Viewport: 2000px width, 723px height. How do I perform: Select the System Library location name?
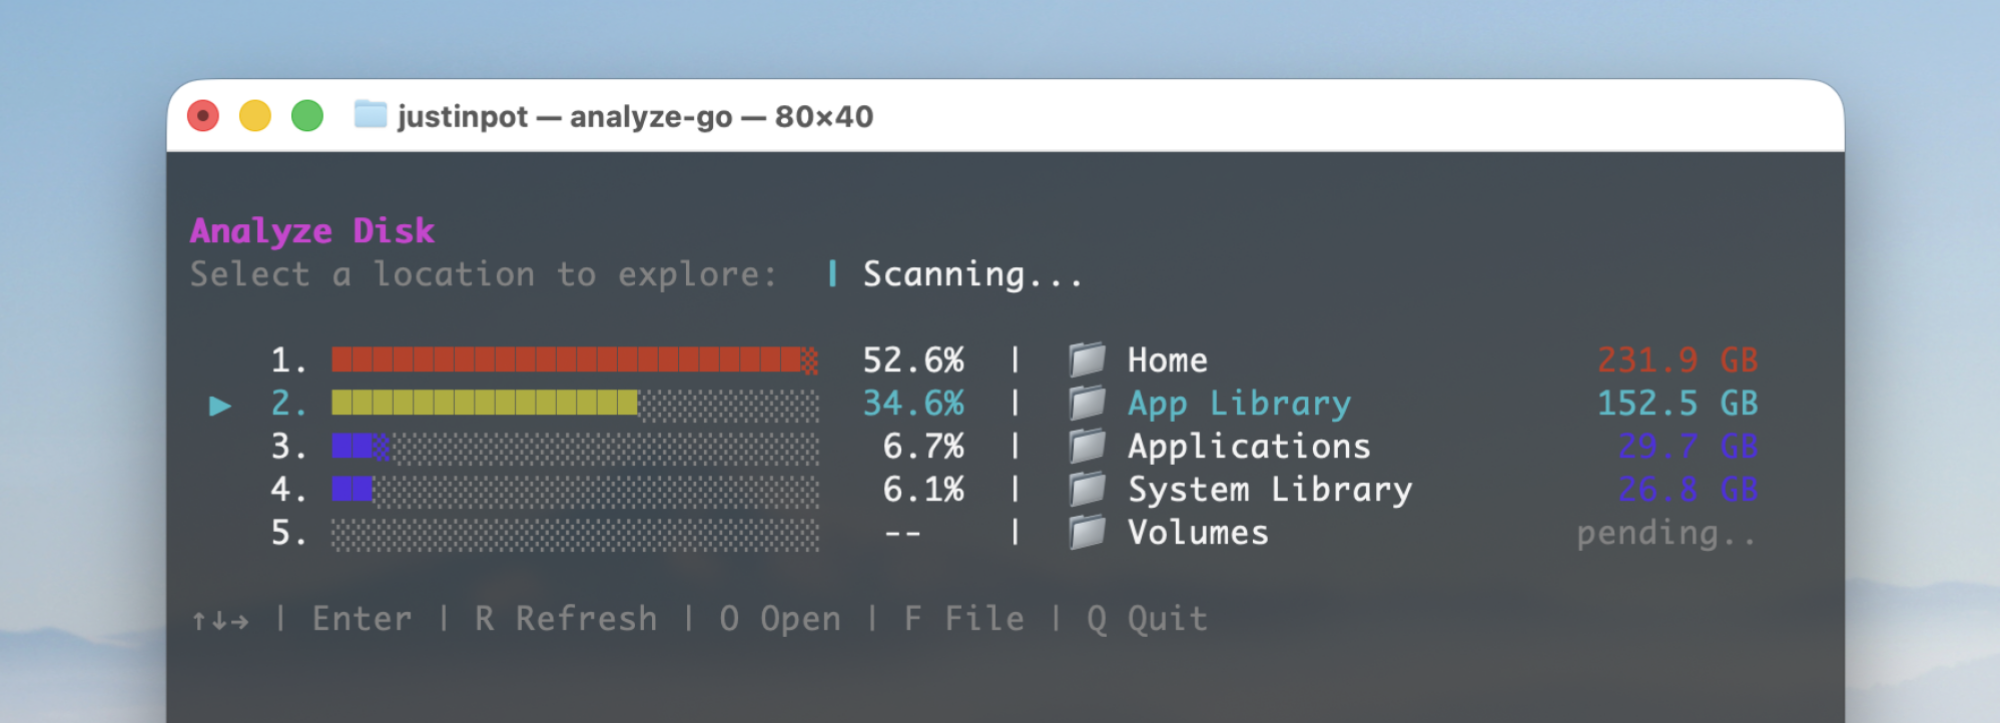(1270, 490)
